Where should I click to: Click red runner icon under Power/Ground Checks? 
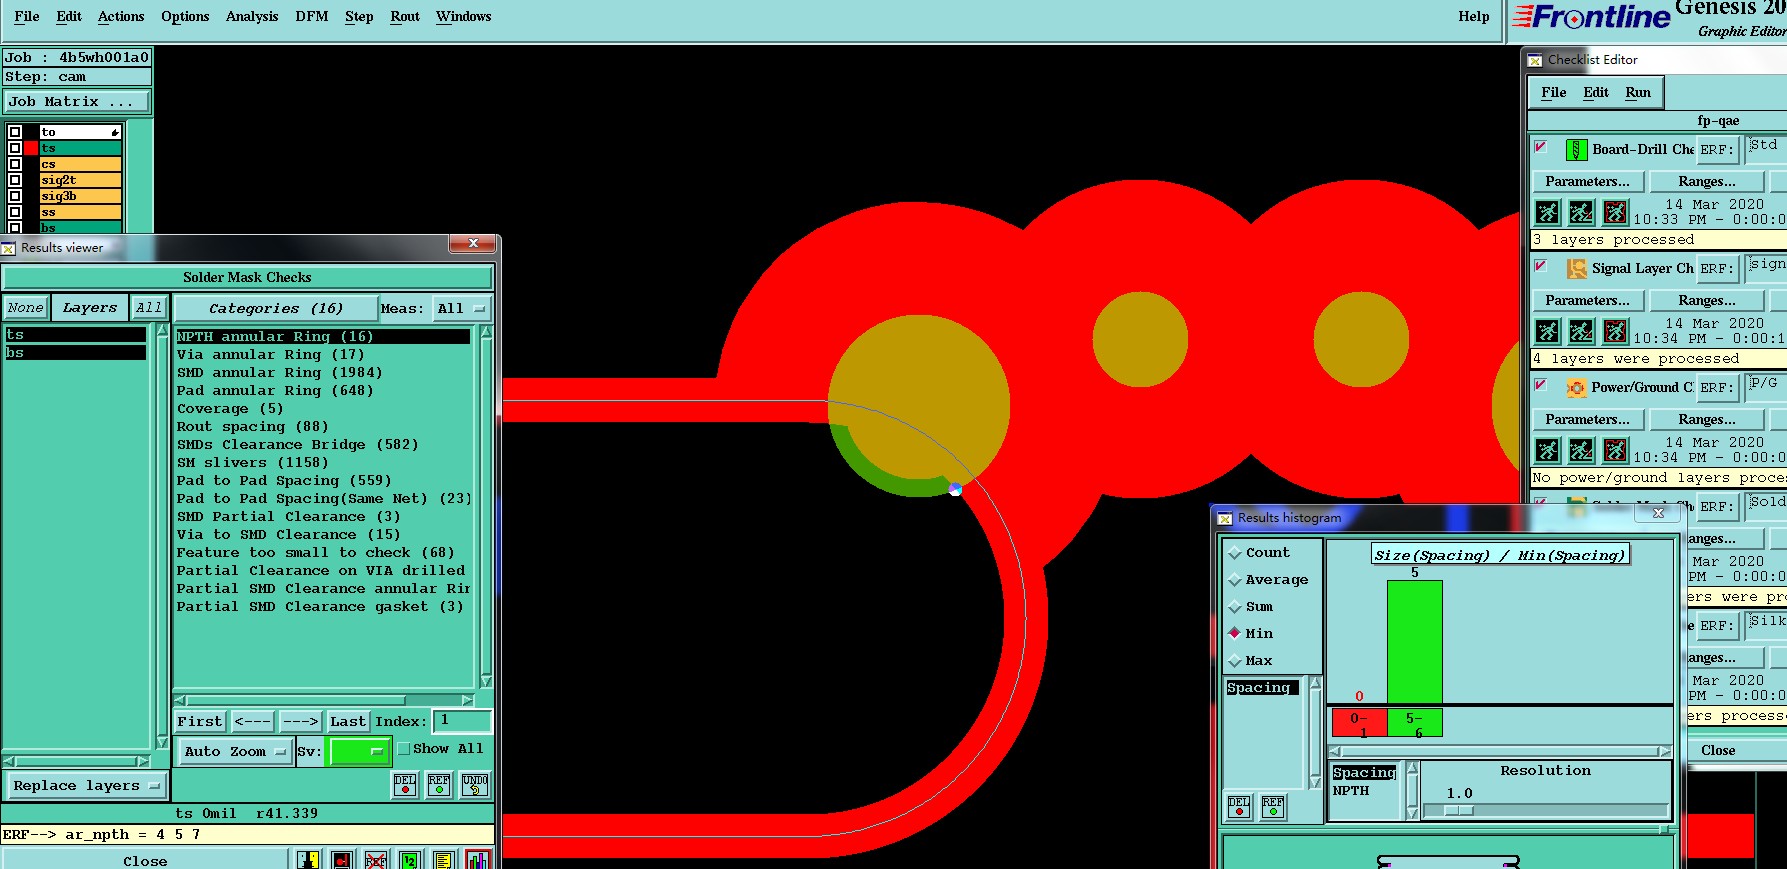click(x=1616, y=450)
